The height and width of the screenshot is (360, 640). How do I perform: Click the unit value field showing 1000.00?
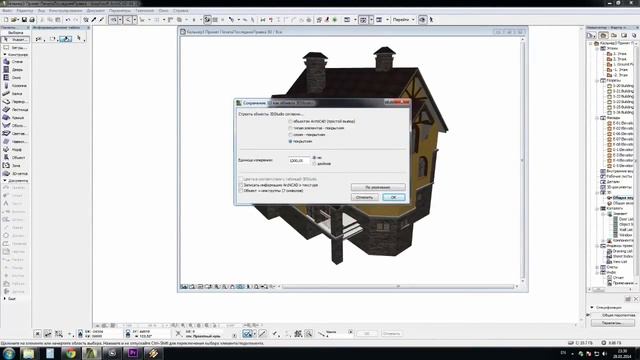[299, 160]
